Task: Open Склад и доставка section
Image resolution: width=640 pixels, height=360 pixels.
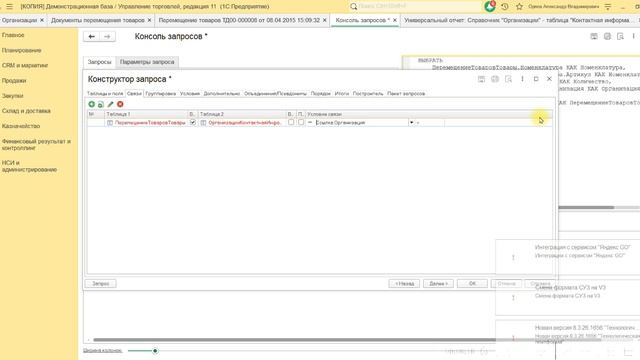Action: [x=26, y=111]
